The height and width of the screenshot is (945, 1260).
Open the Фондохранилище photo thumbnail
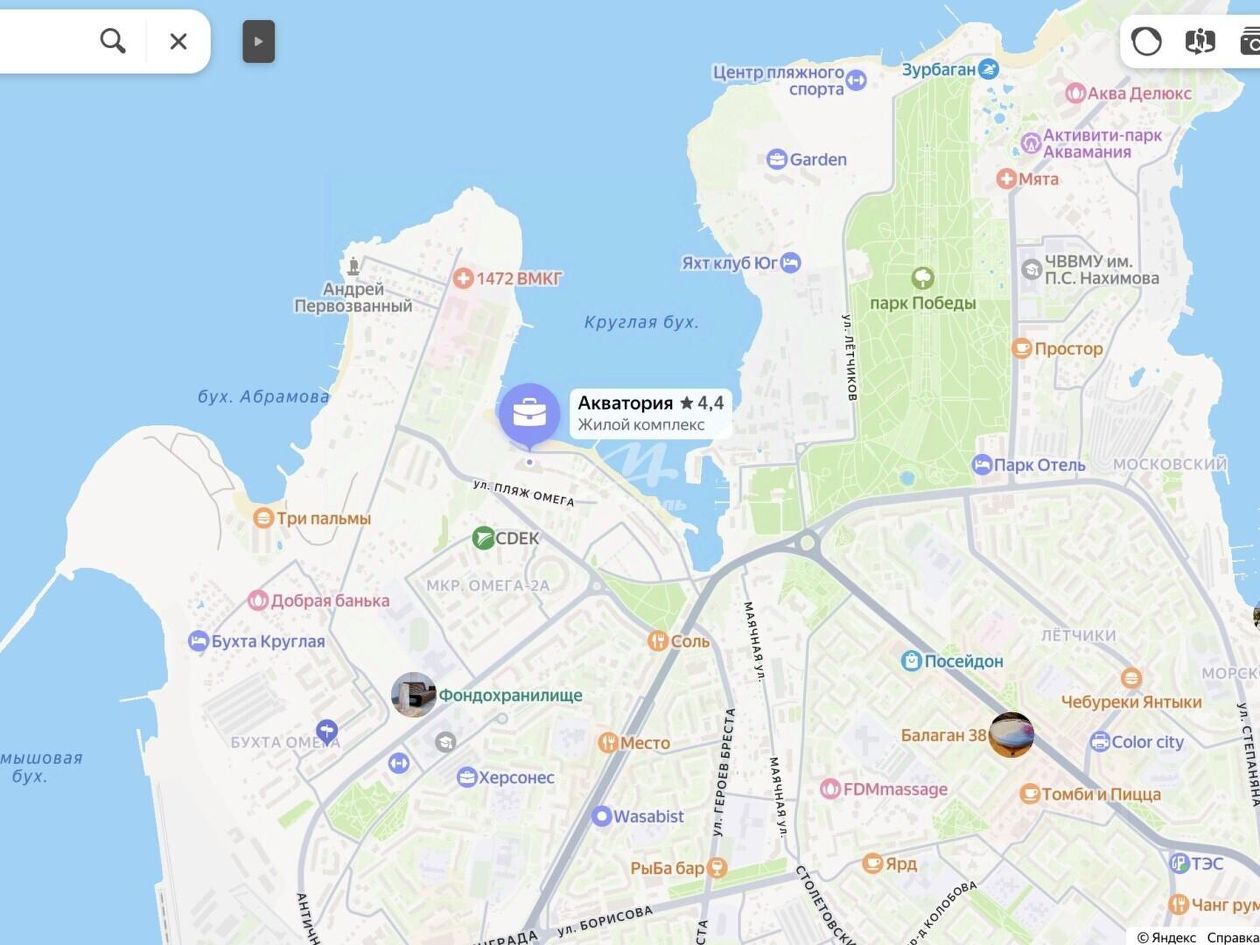413,695
